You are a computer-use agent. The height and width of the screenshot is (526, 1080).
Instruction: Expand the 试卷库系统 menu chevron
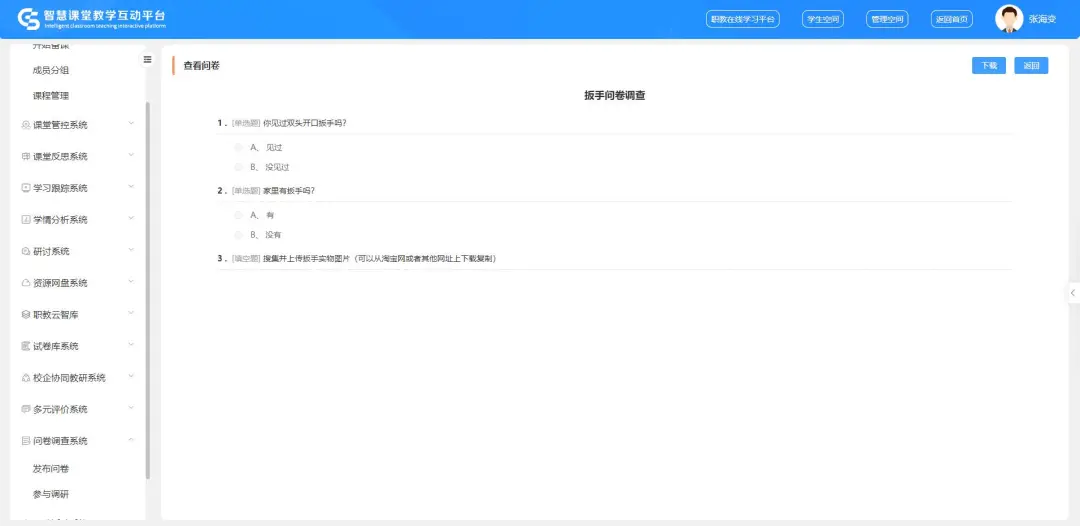point(131,346)
